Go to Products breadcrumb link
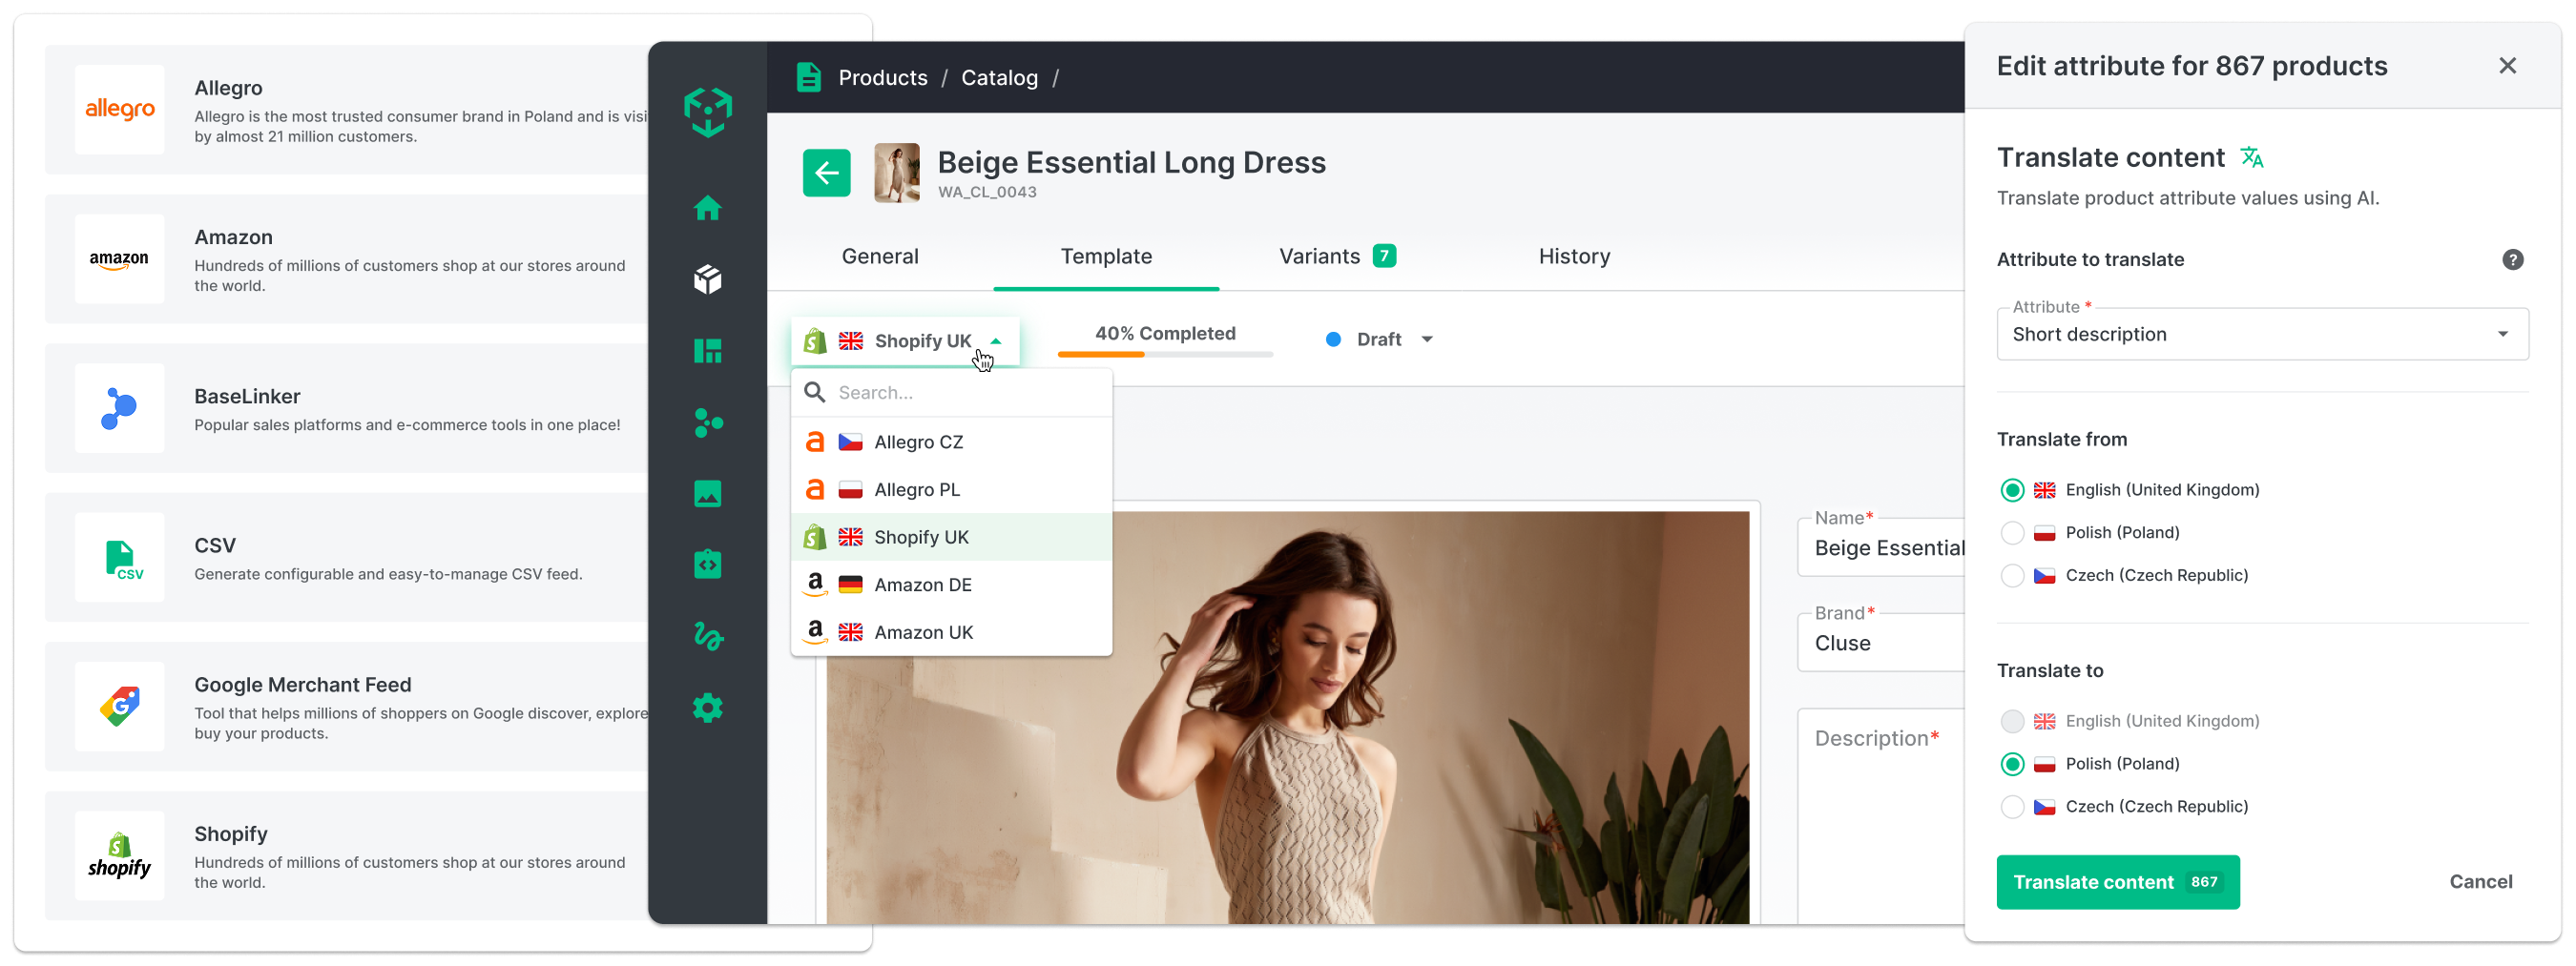The image size is (2576, 966). (x=882, y=77)
